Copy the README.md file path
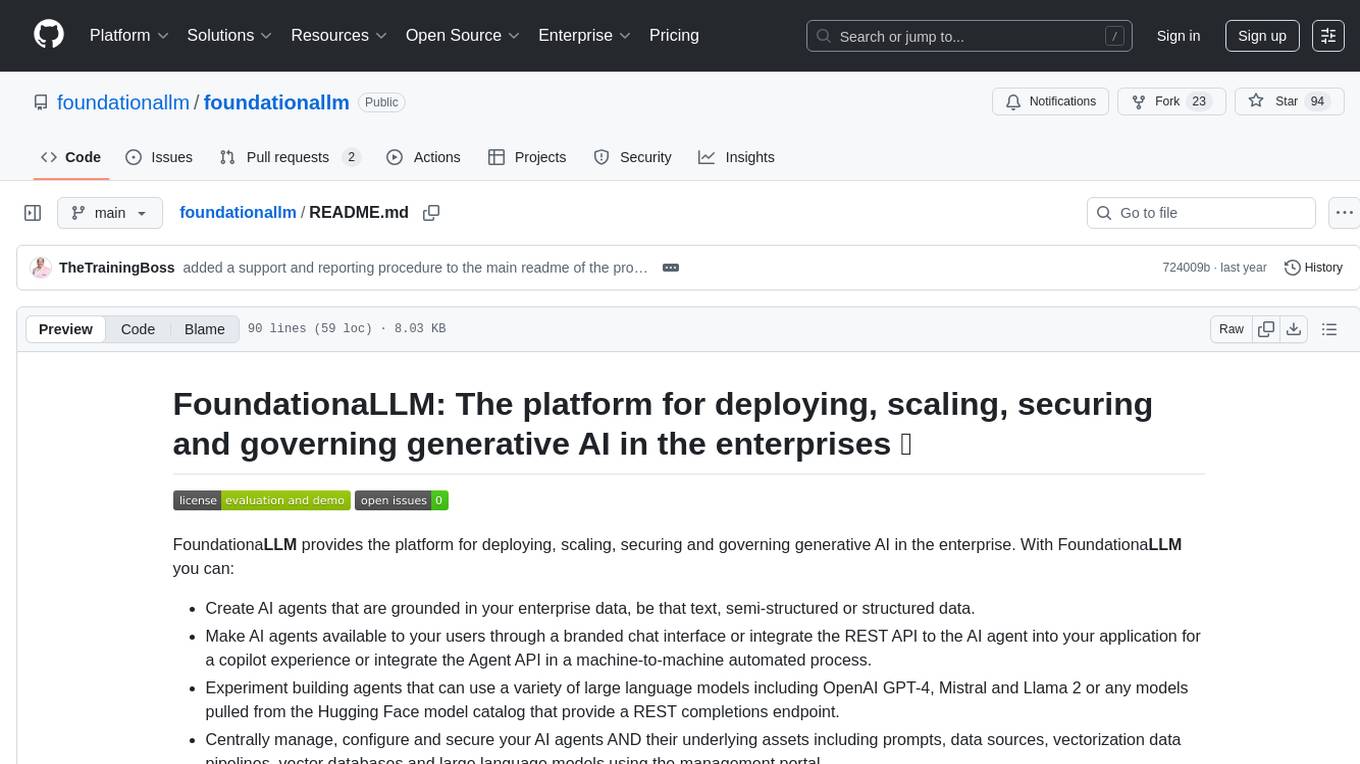This screenshot has height=764, width=1360. 431,213
